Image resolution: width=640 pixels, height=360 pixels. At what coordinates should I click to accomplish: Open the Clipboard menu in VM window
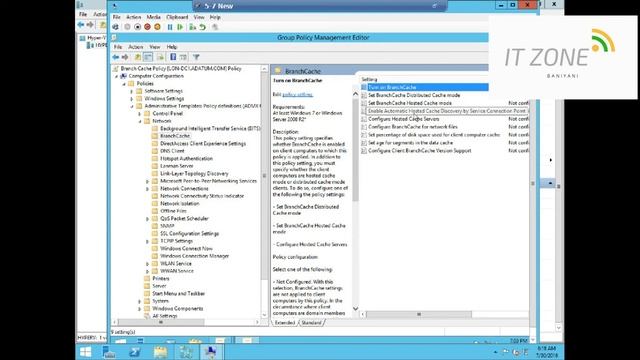pos(177,17)
